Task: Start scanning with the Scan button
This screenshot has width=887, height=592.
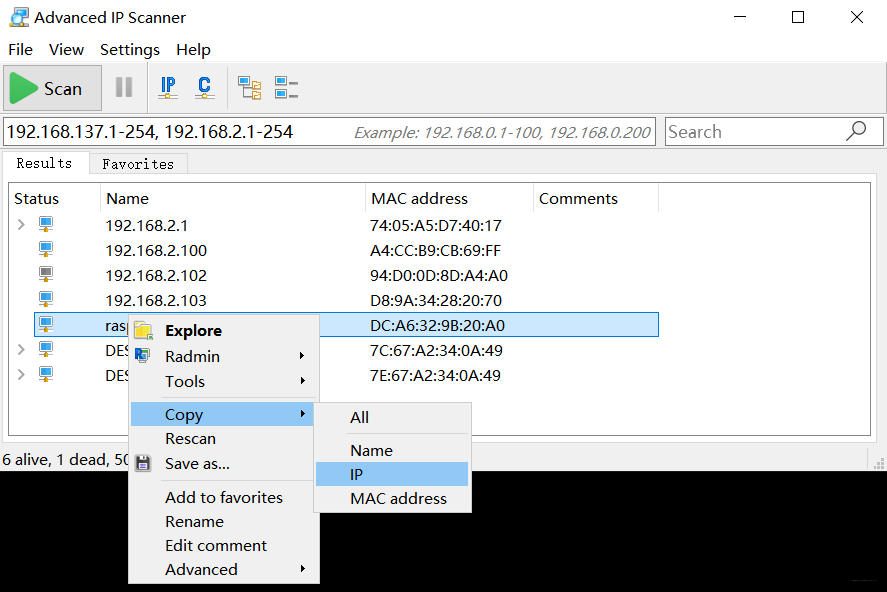Action: (53, 88)
